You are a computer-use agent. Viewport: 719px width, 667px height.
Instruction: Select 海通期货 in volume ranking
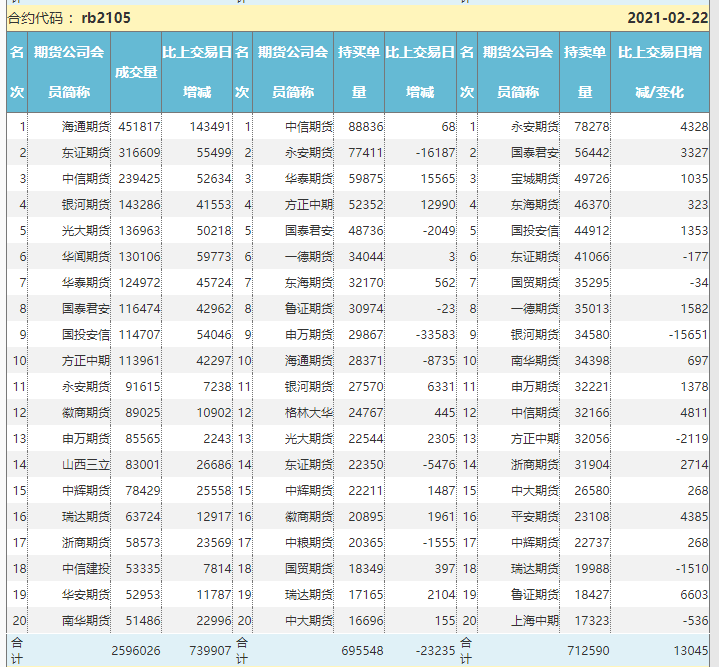(x=86, y=127)
